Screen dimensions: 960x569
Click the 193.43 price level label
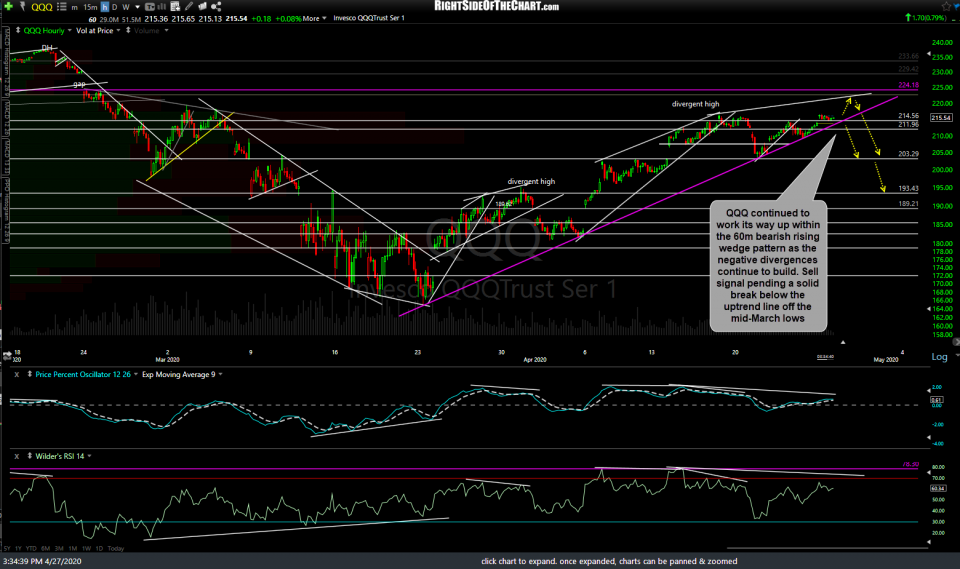[x=909, y=189]
